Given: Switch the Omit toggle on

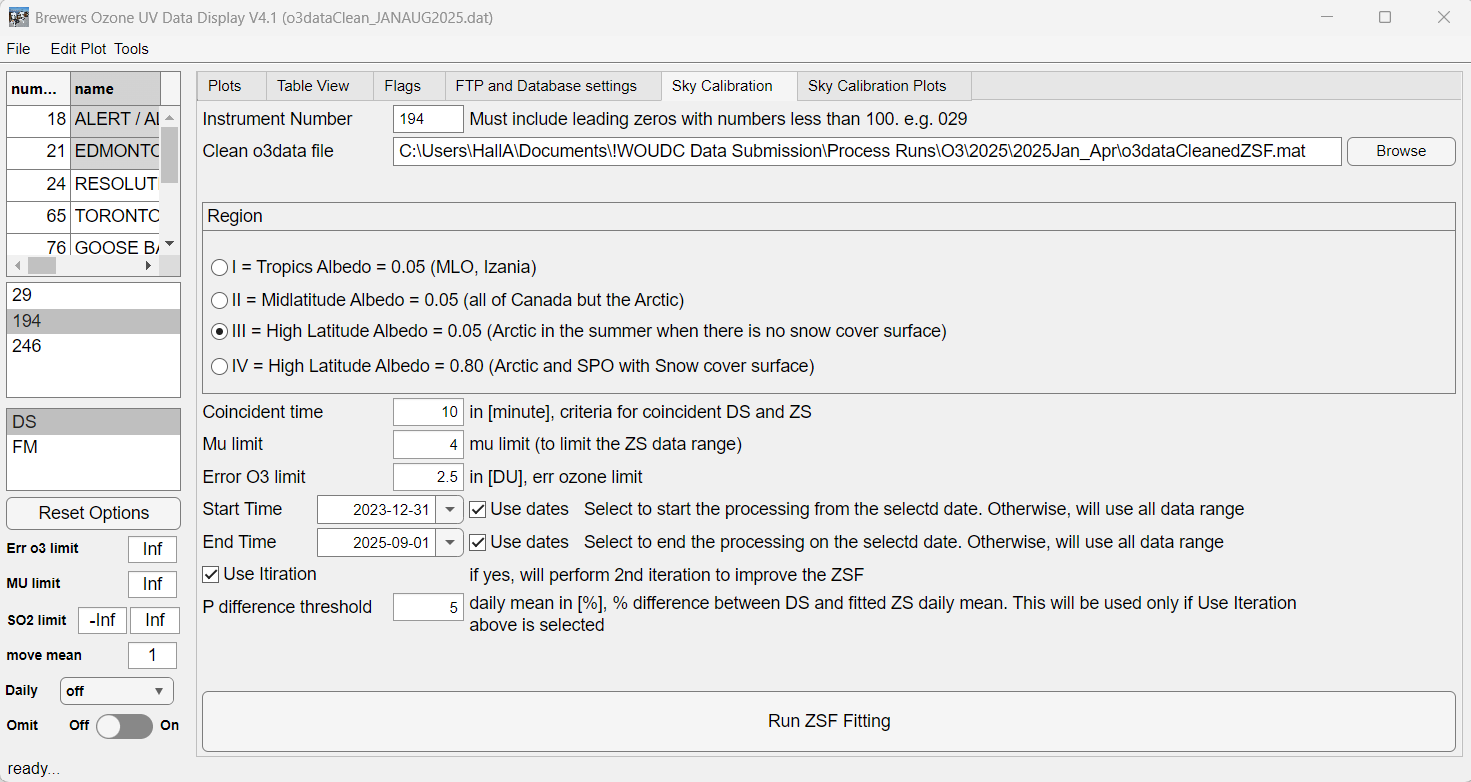Looking at the screenshot, I should tap(124, 725).
